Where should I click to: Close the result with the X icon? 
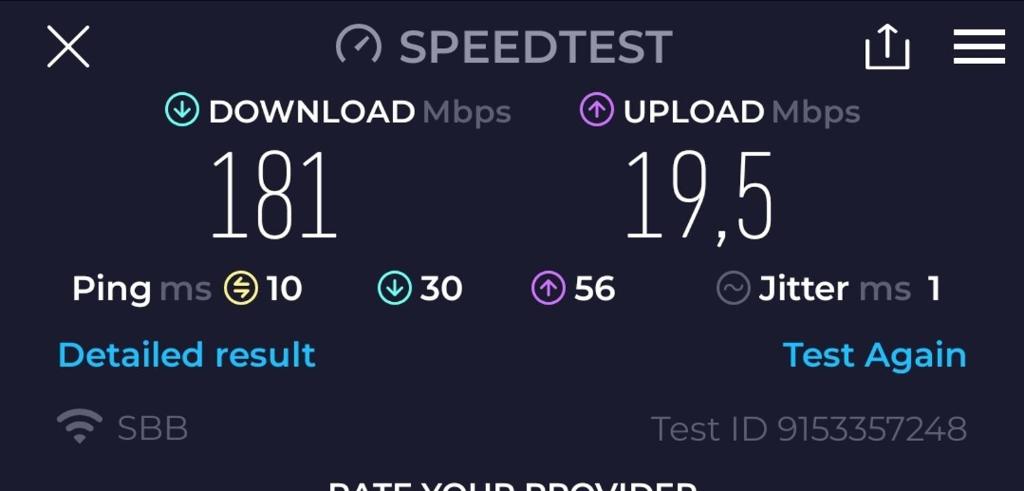(x=68, y=47)
